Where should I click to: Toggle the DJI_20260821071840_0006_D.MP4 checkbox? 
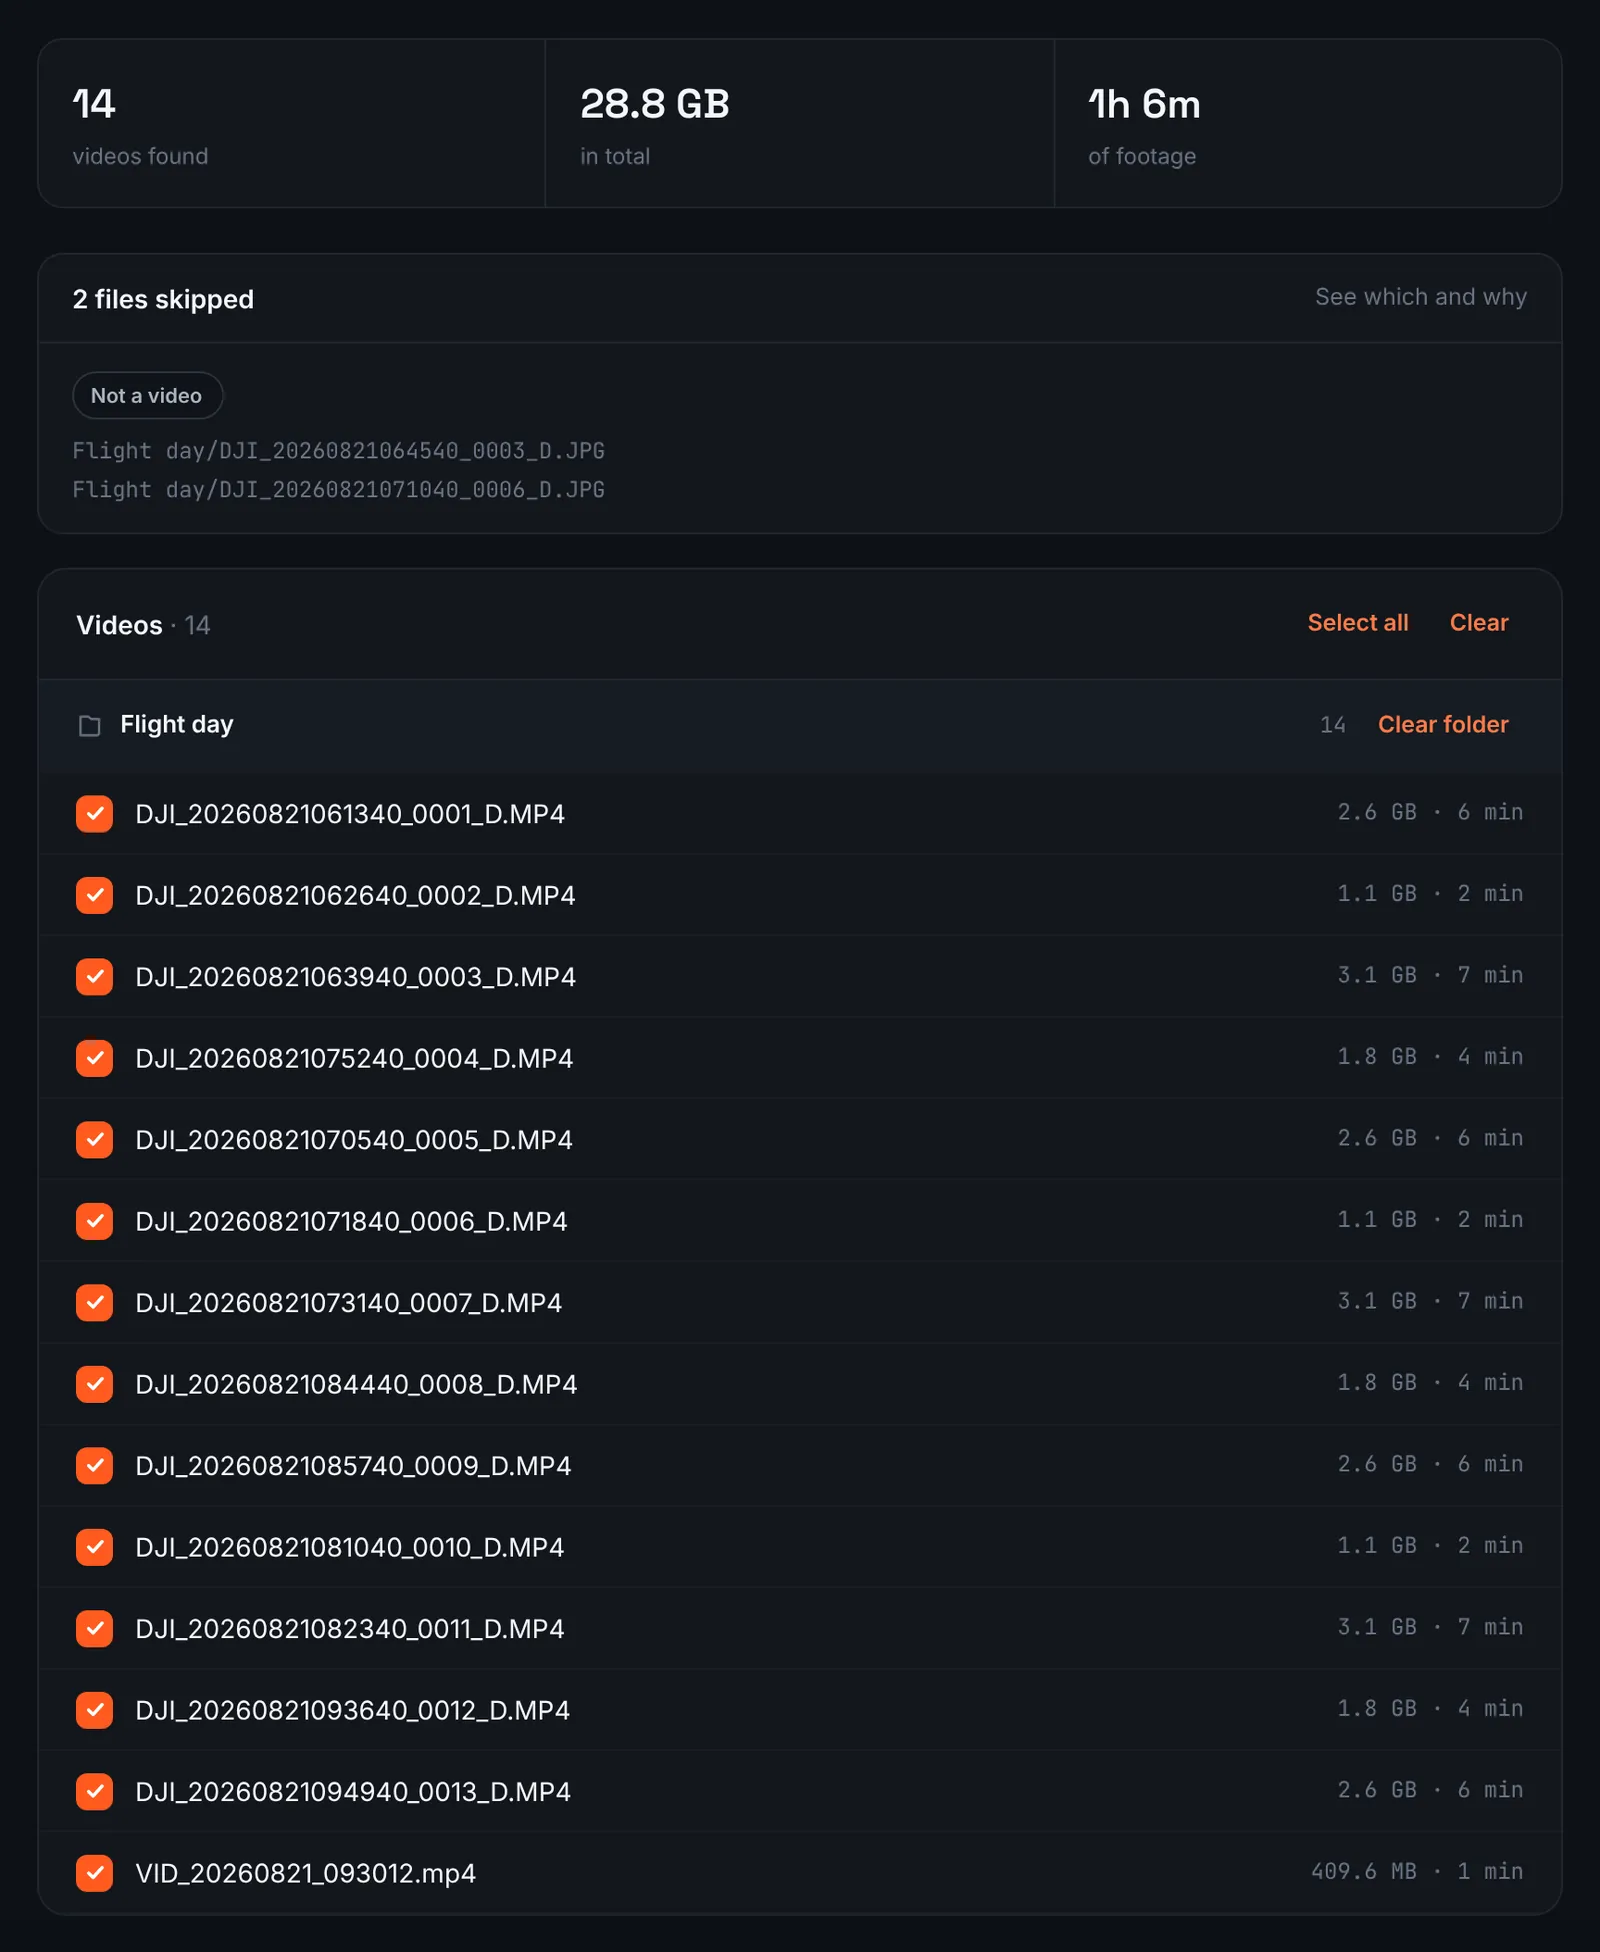click(94, 1221)
